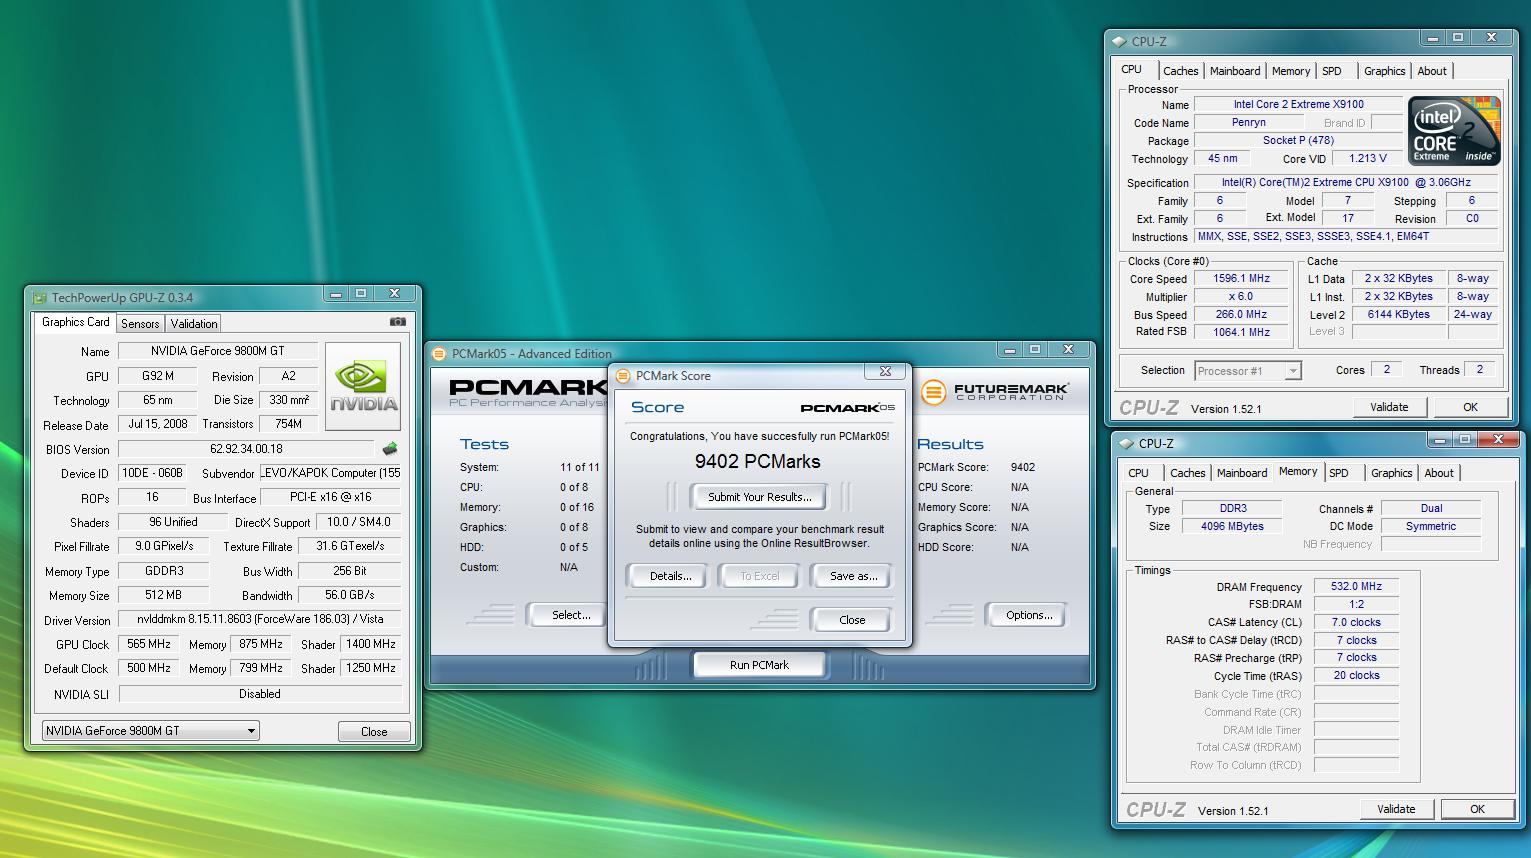Viewport: 1531px width, 858px height.
Task: Click the Device ID field 10DE - 060B
Action: click(x=151, y=473)
